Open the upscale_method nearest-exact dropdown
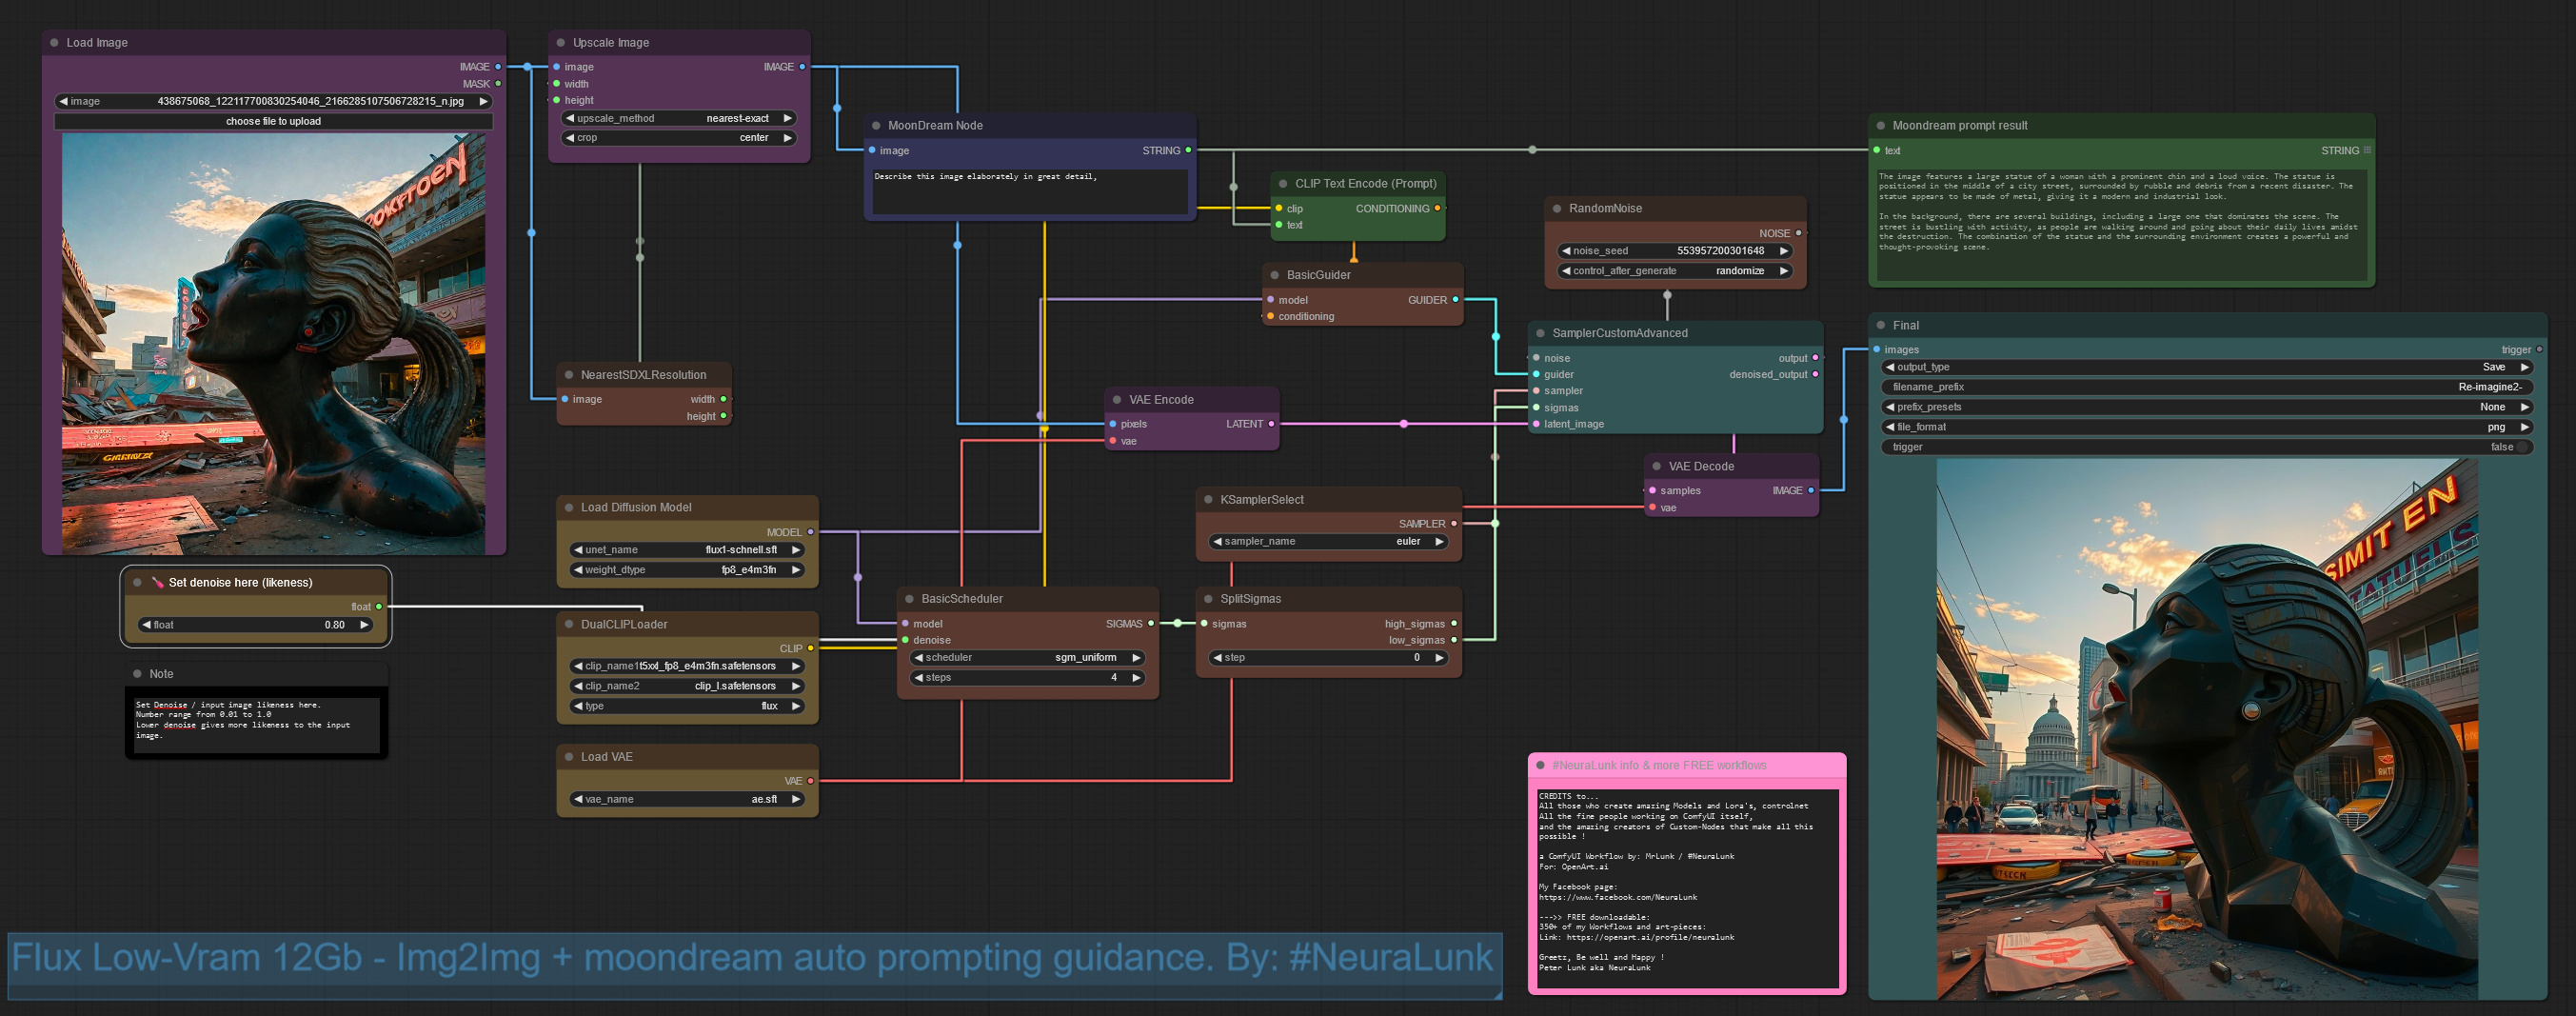The height and width of the screenshot is (1016, 2576). click(x=679, y=118)
